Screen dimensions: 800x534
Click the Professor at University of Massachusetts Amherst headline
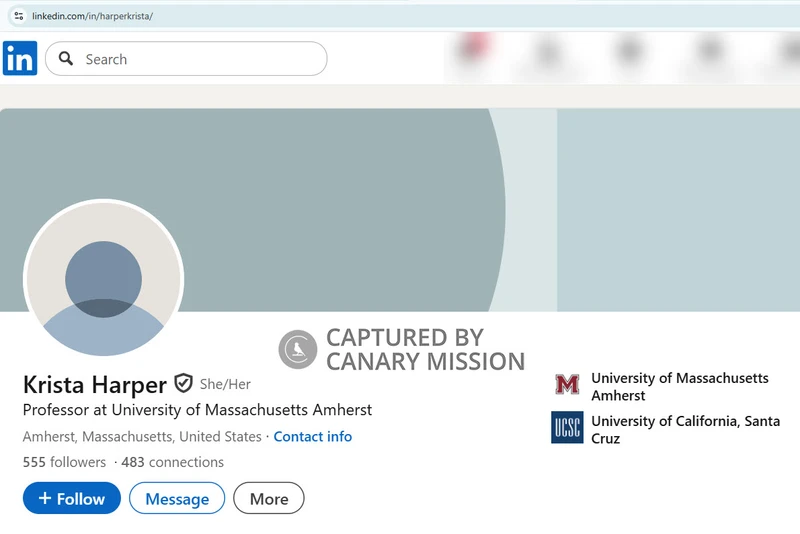(x=197, y=410)
